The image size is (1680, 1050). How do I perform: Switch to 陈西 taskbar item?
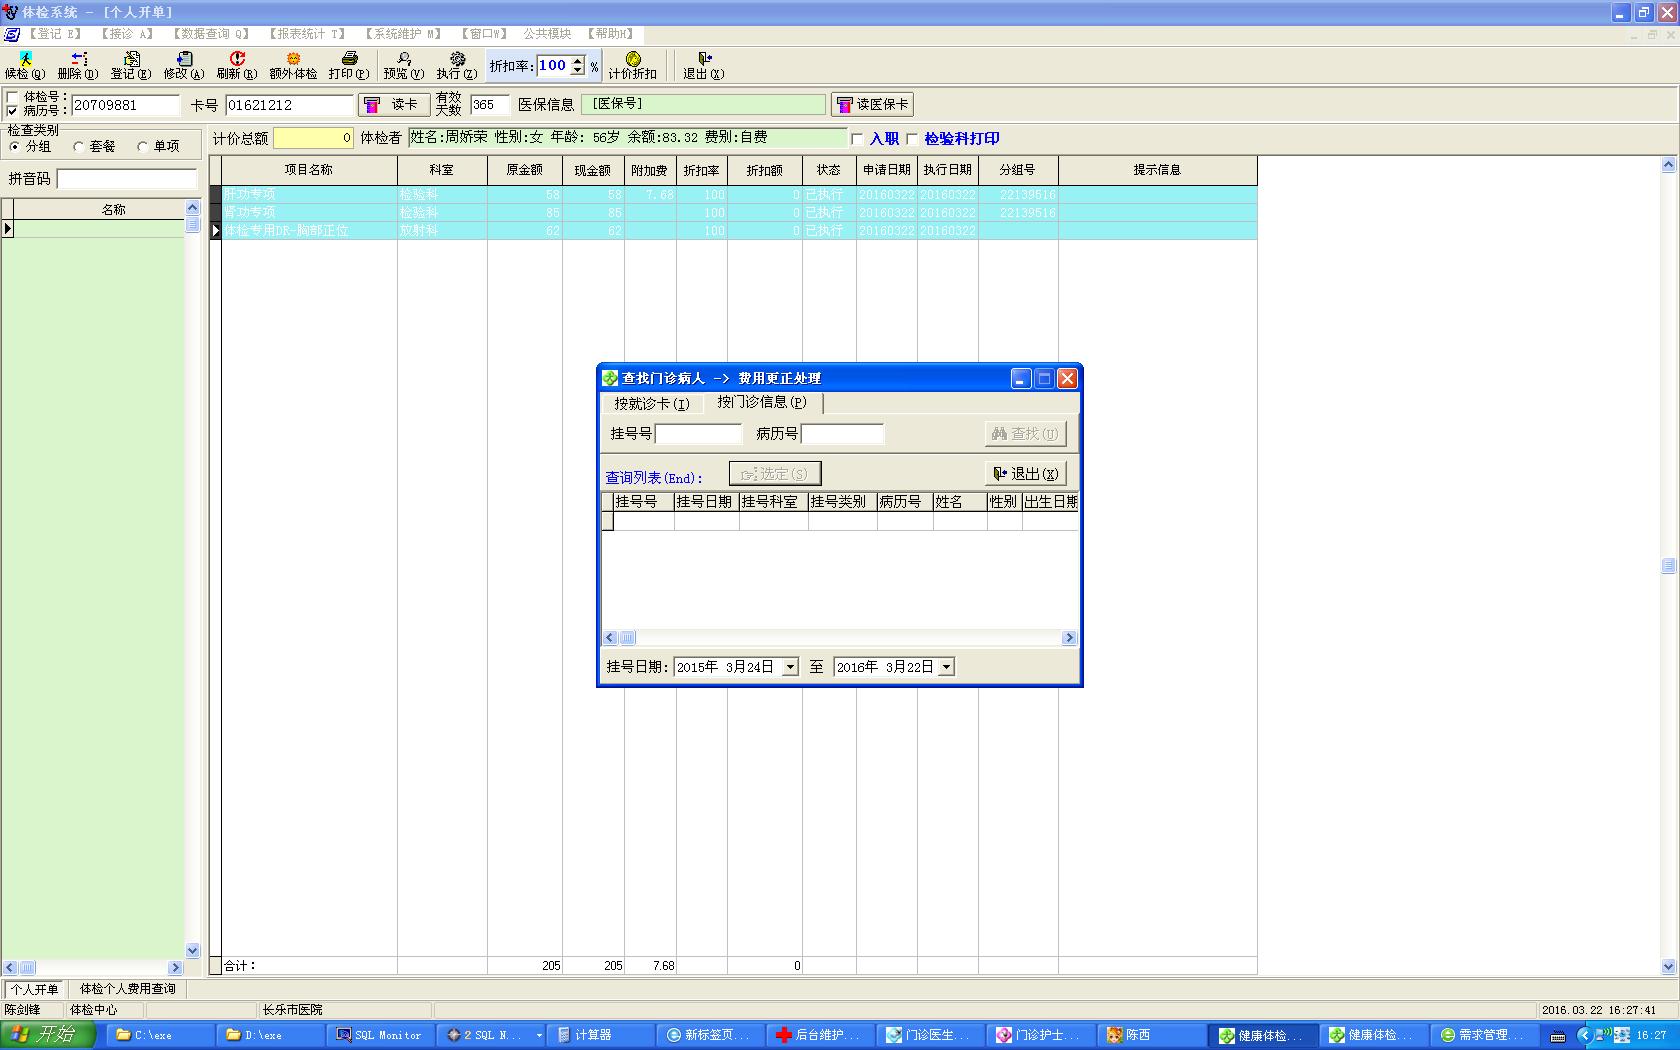click(1149, 1035)
